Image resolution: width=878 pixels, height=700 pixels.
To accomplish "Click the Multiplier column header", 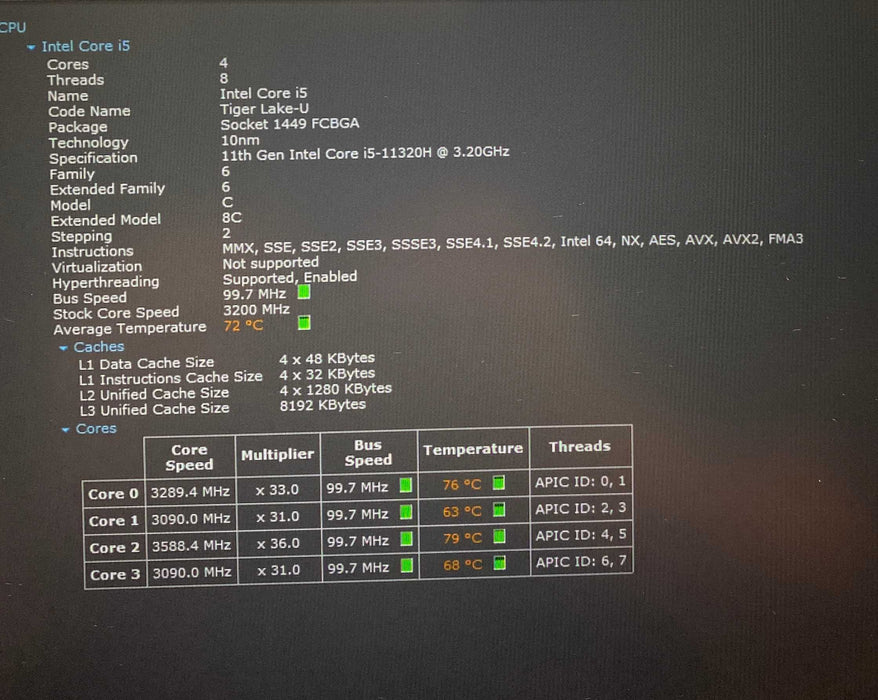I will [278, 455].
